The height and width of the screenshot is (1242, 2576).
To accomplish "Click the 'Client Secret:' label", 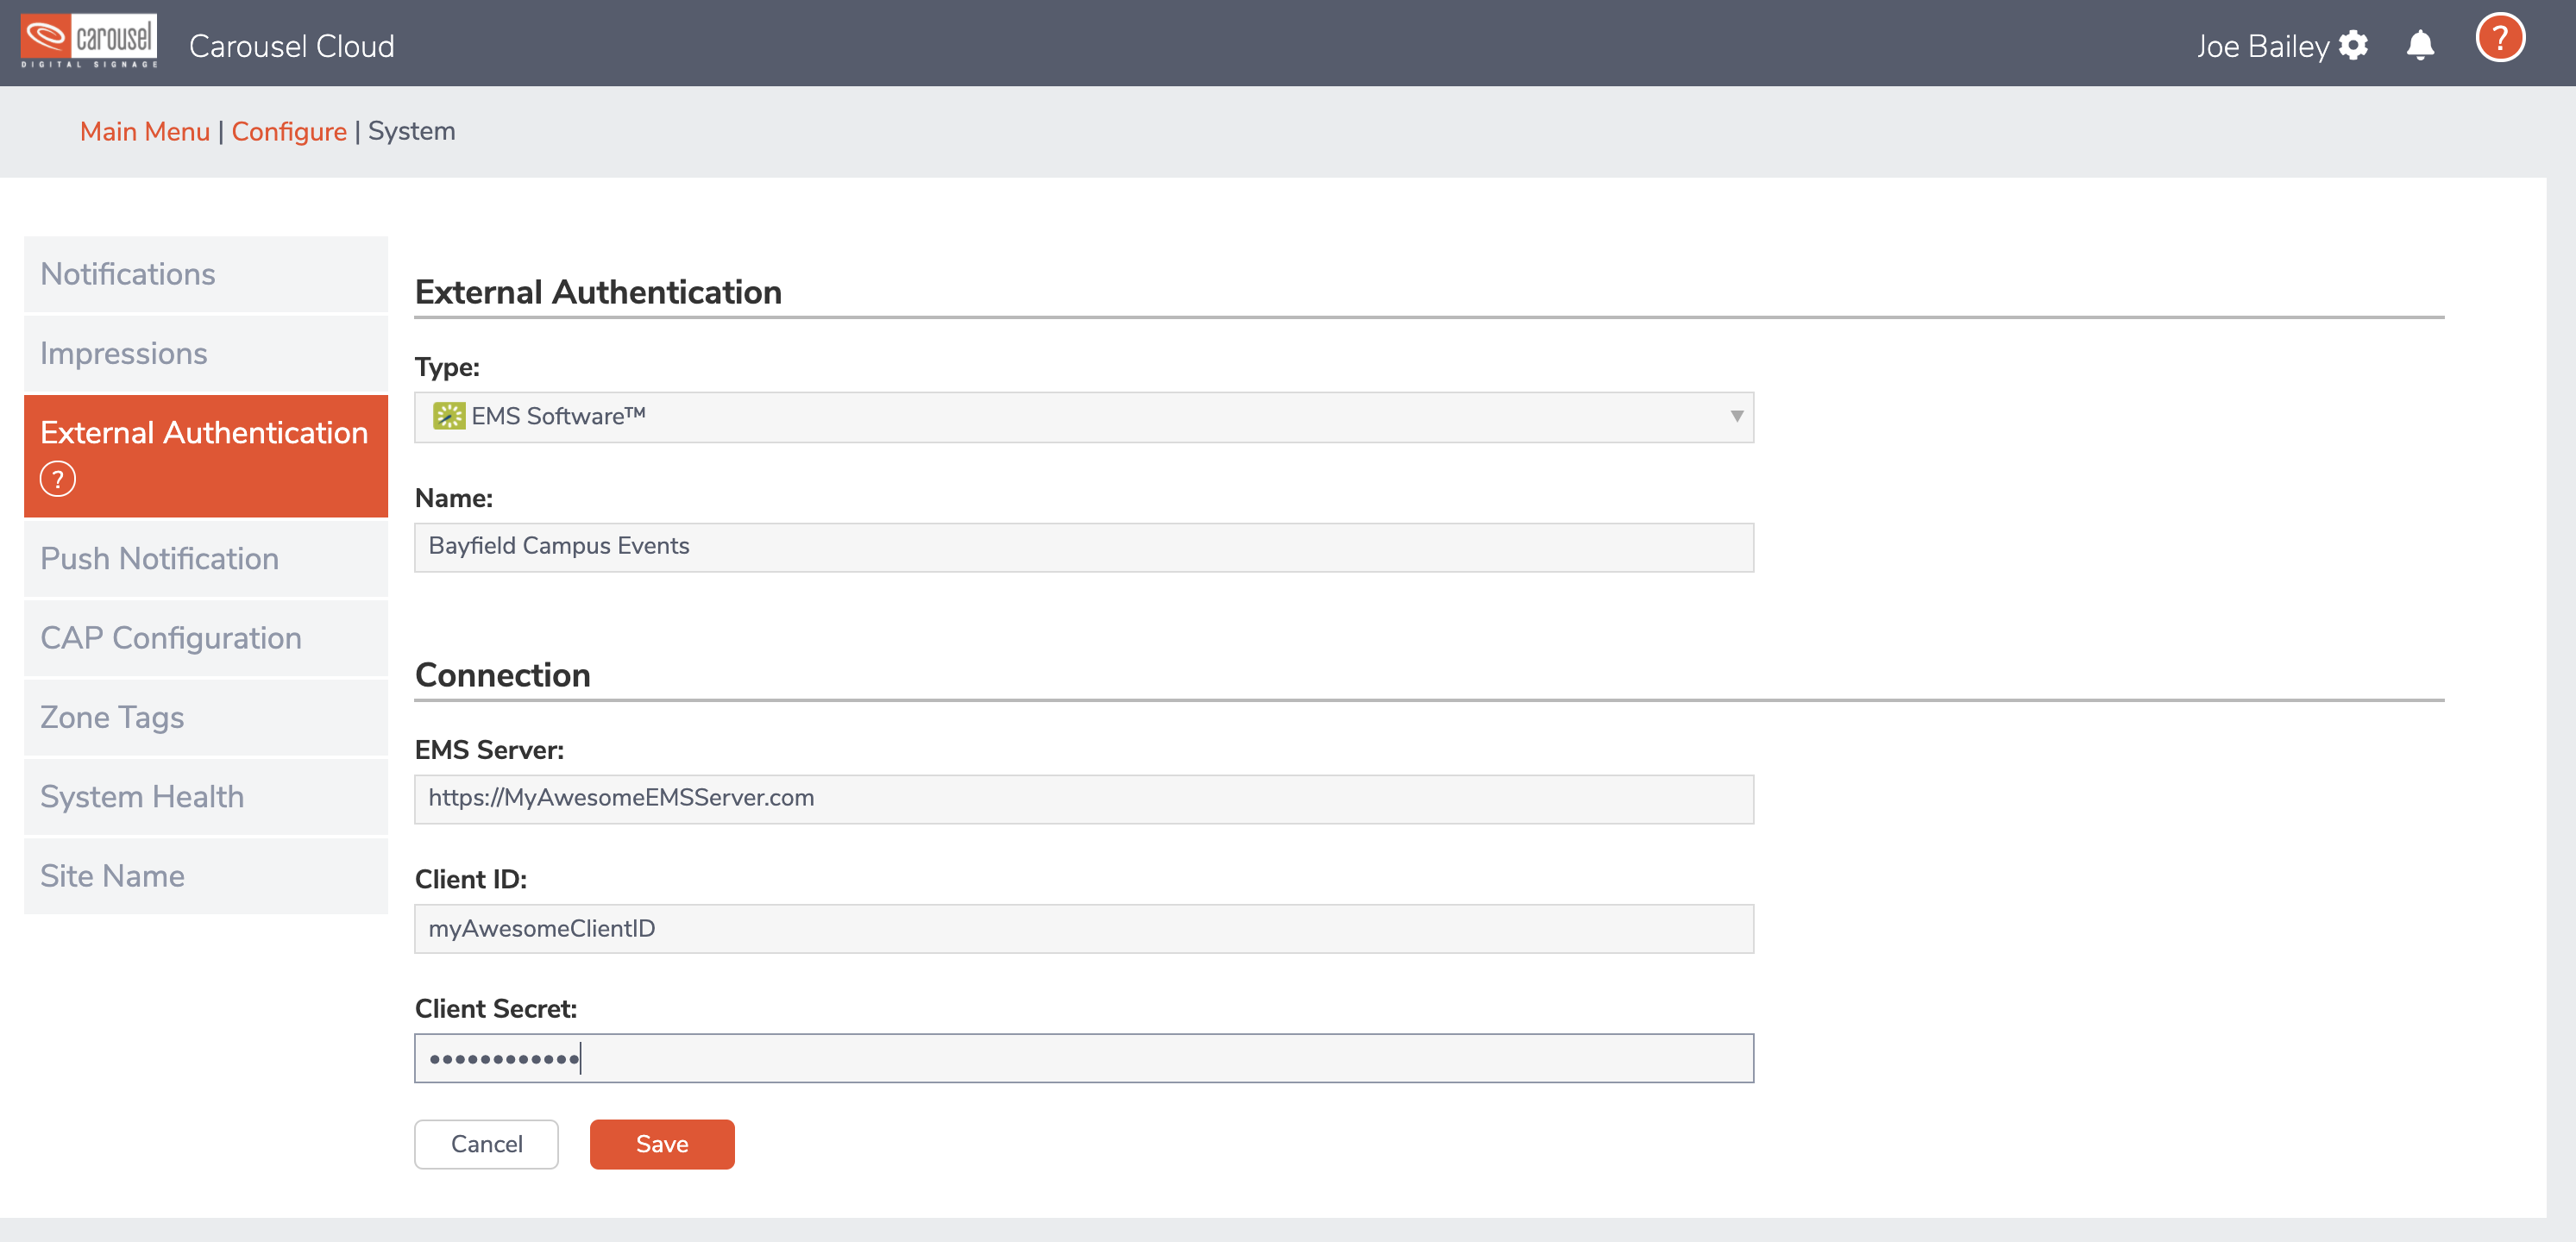I will point(496,1009).
